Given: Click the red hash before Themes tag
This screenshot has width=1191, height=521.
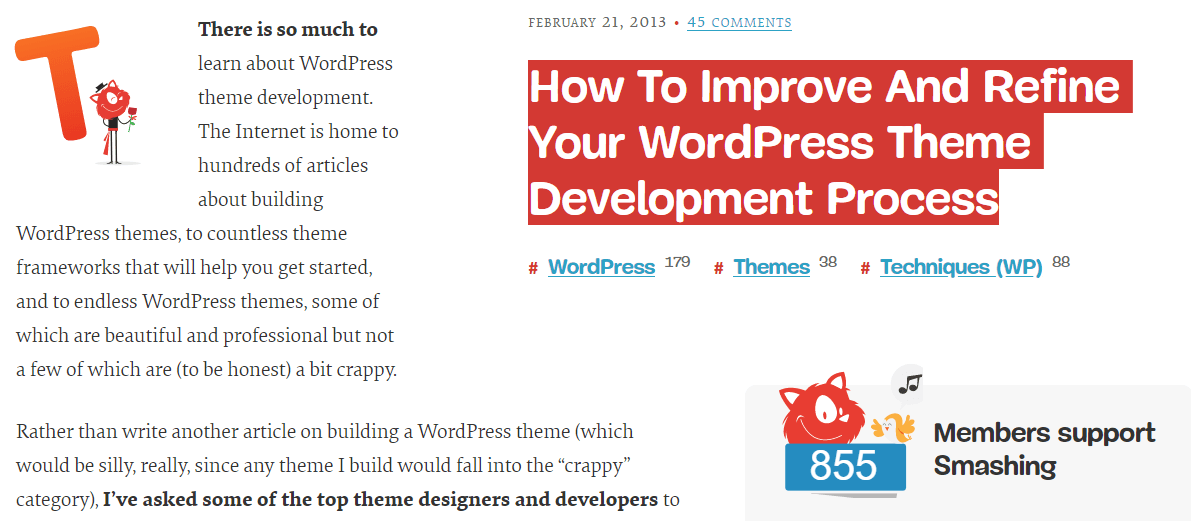Looking at the screenshot, I should 718,268.
